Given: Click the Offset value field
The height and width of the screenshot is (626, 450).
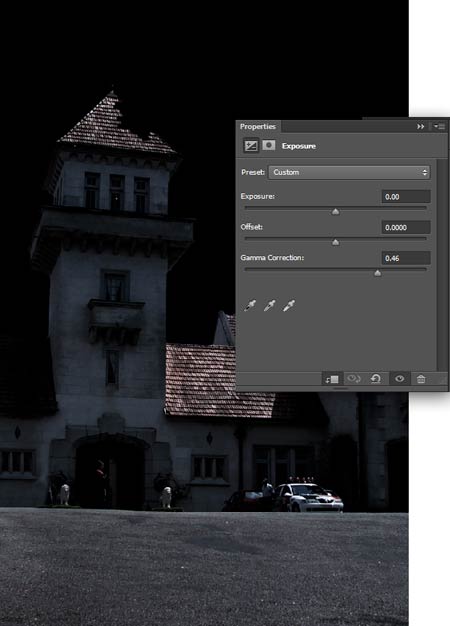Looking at the screenshot, I should (x=406, y=228).
